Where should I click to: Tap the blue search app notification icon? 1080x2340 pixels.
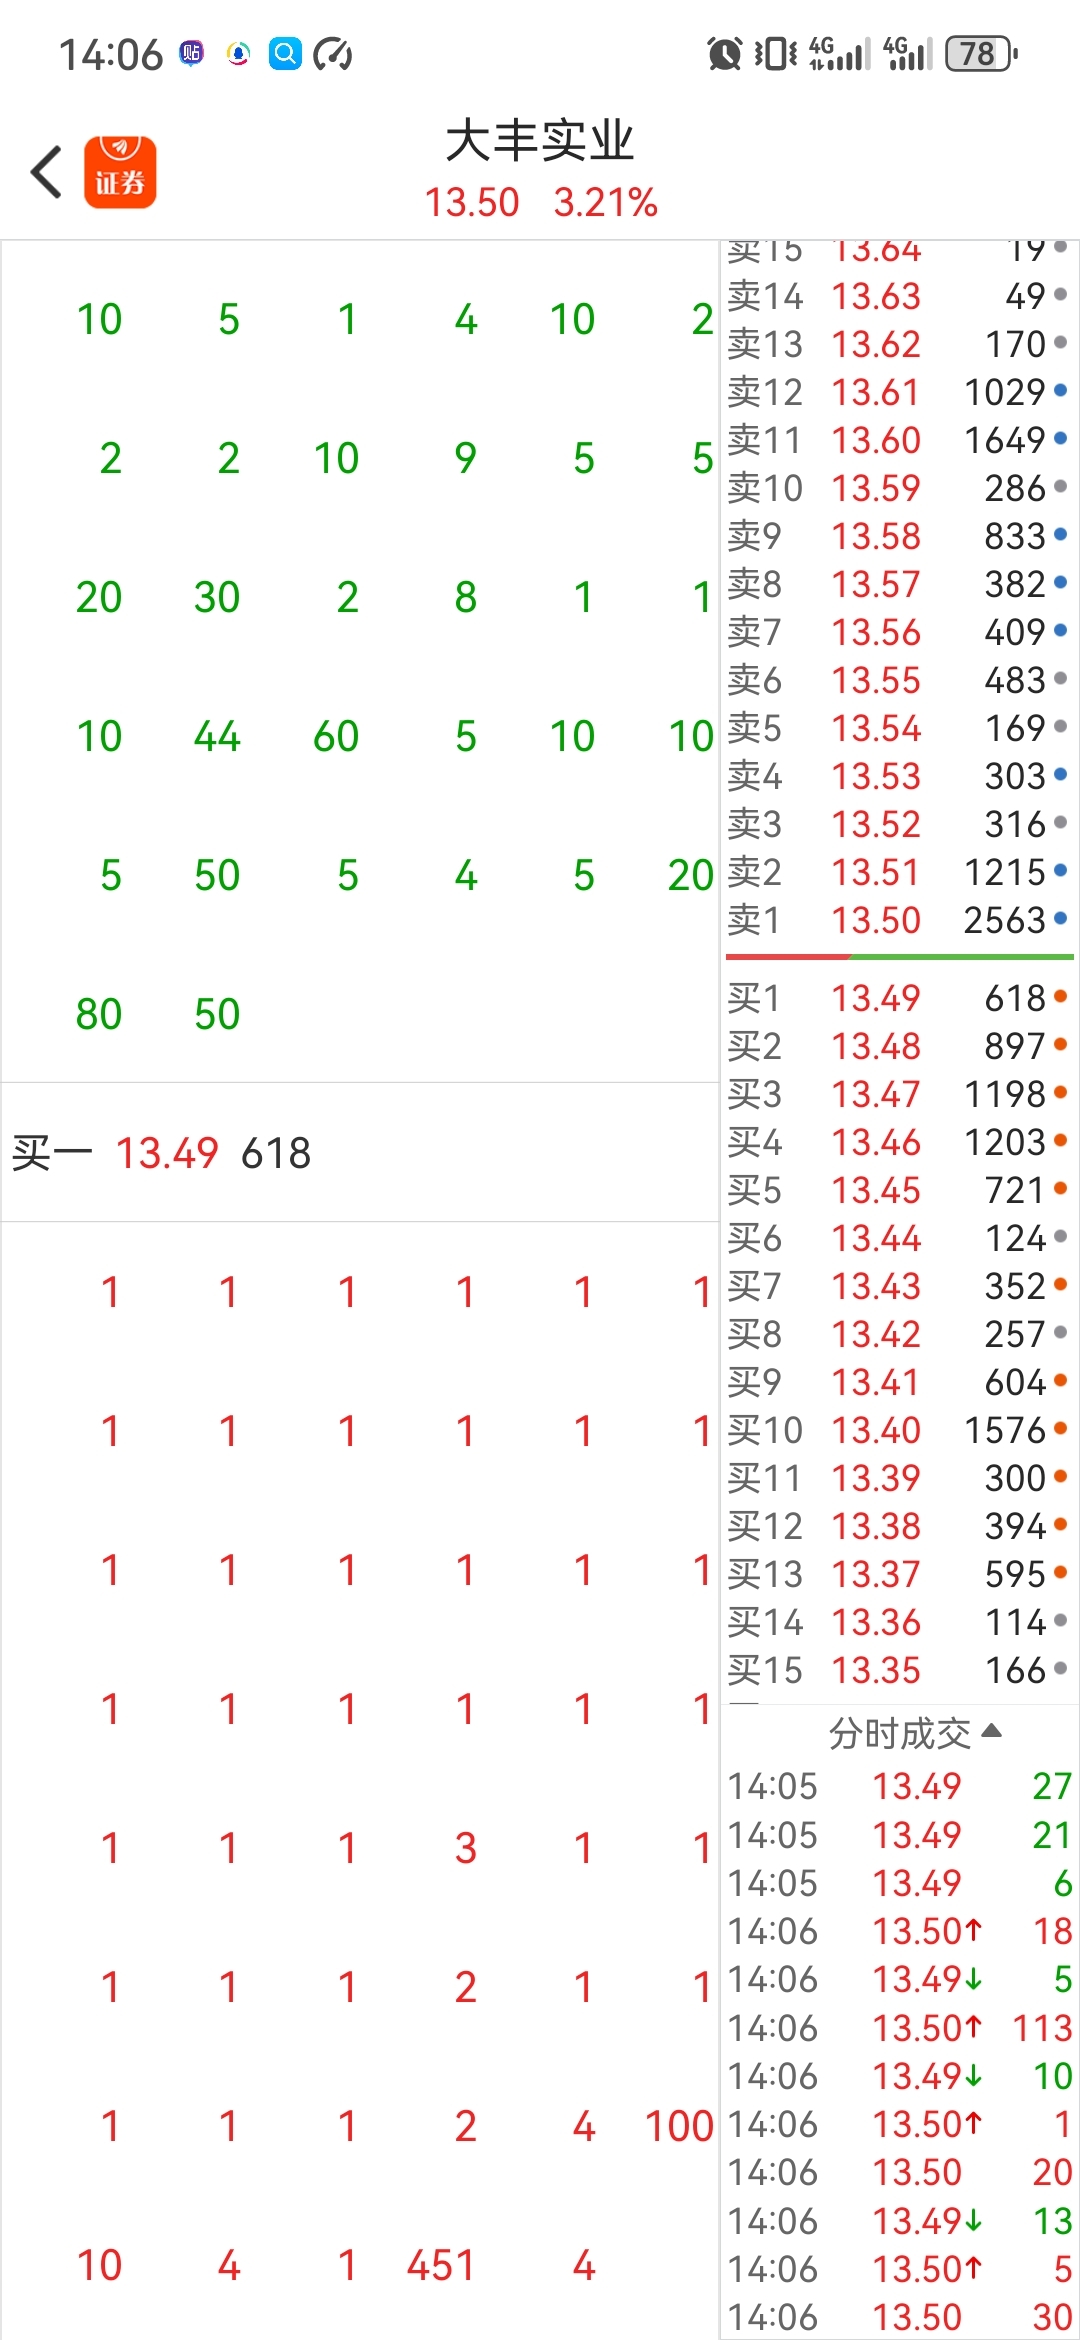point(285,53)
